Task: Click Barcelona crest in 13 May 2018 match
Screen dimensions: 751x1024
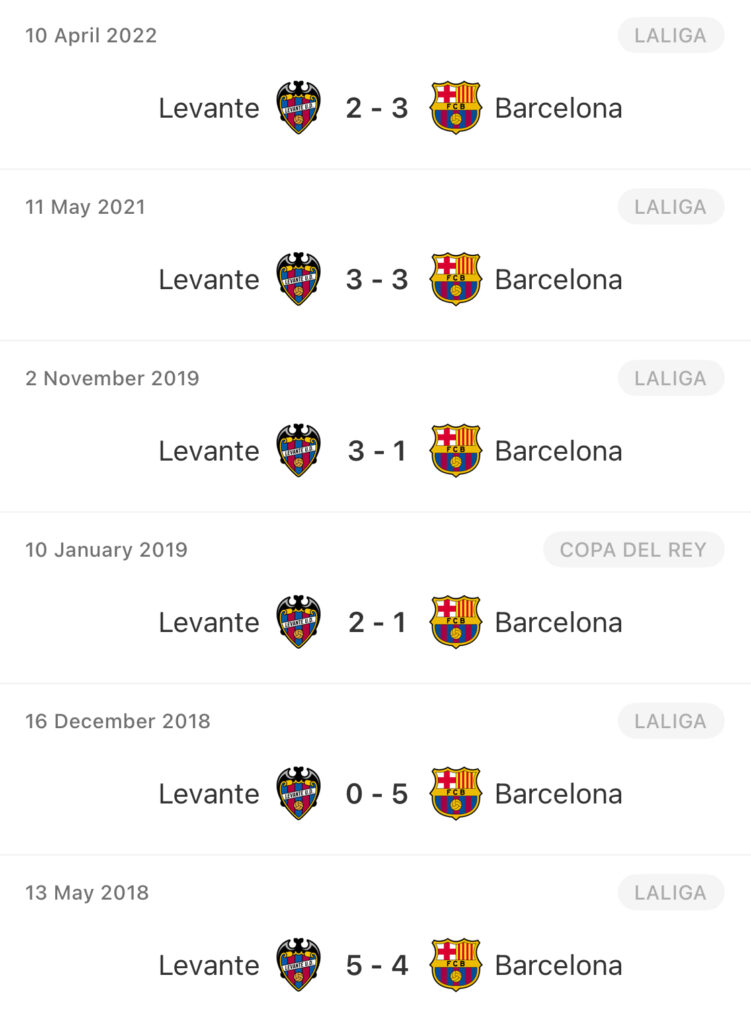Action: tap(456, 965)
